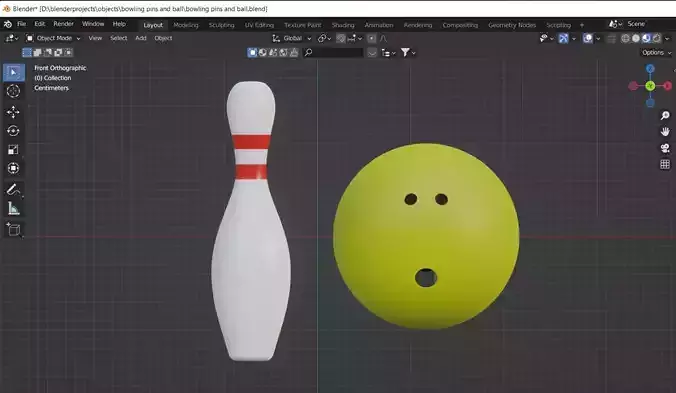Open the viewport Add menu

141,38
